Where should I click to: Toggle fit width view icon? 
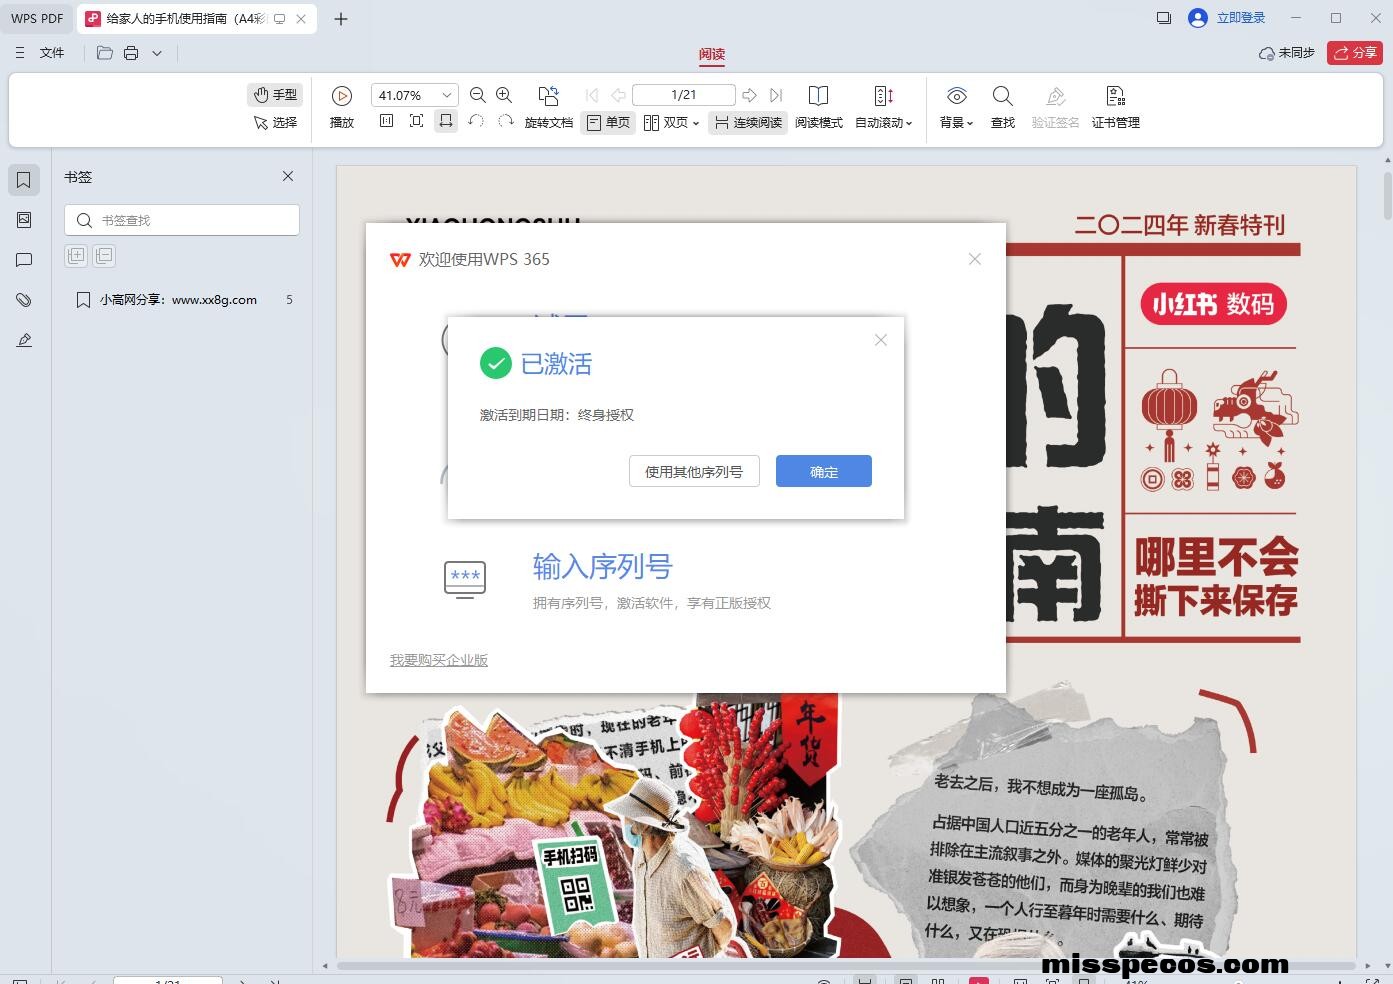446,121
